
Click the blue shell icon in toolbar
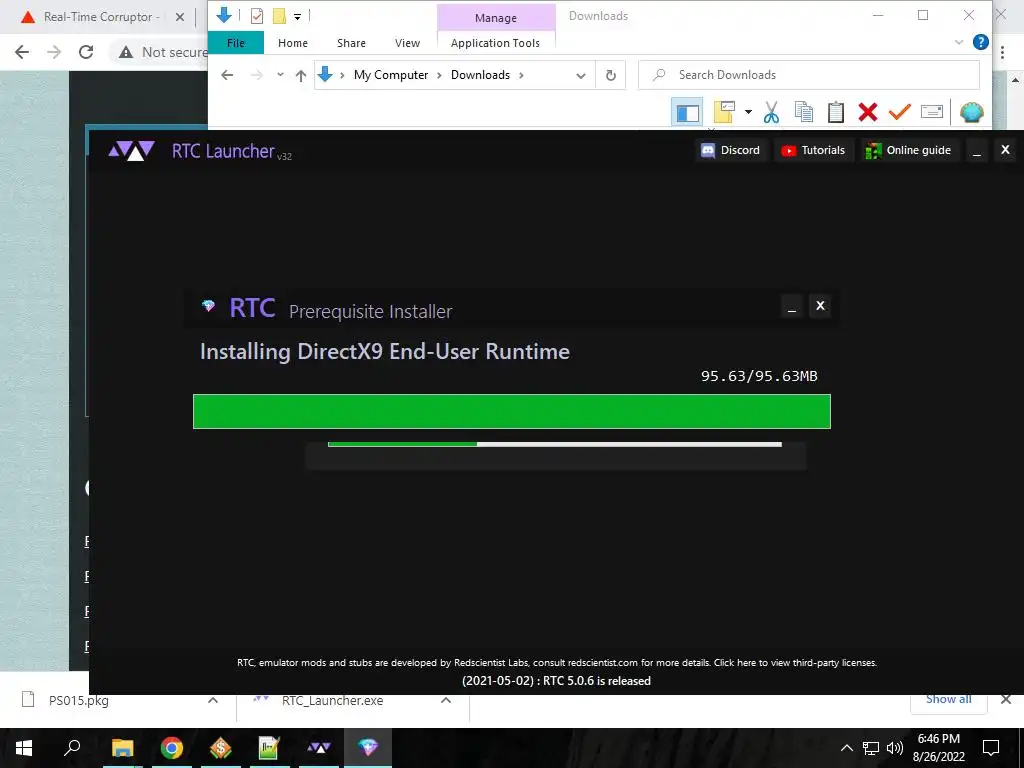tap(971, 112)
